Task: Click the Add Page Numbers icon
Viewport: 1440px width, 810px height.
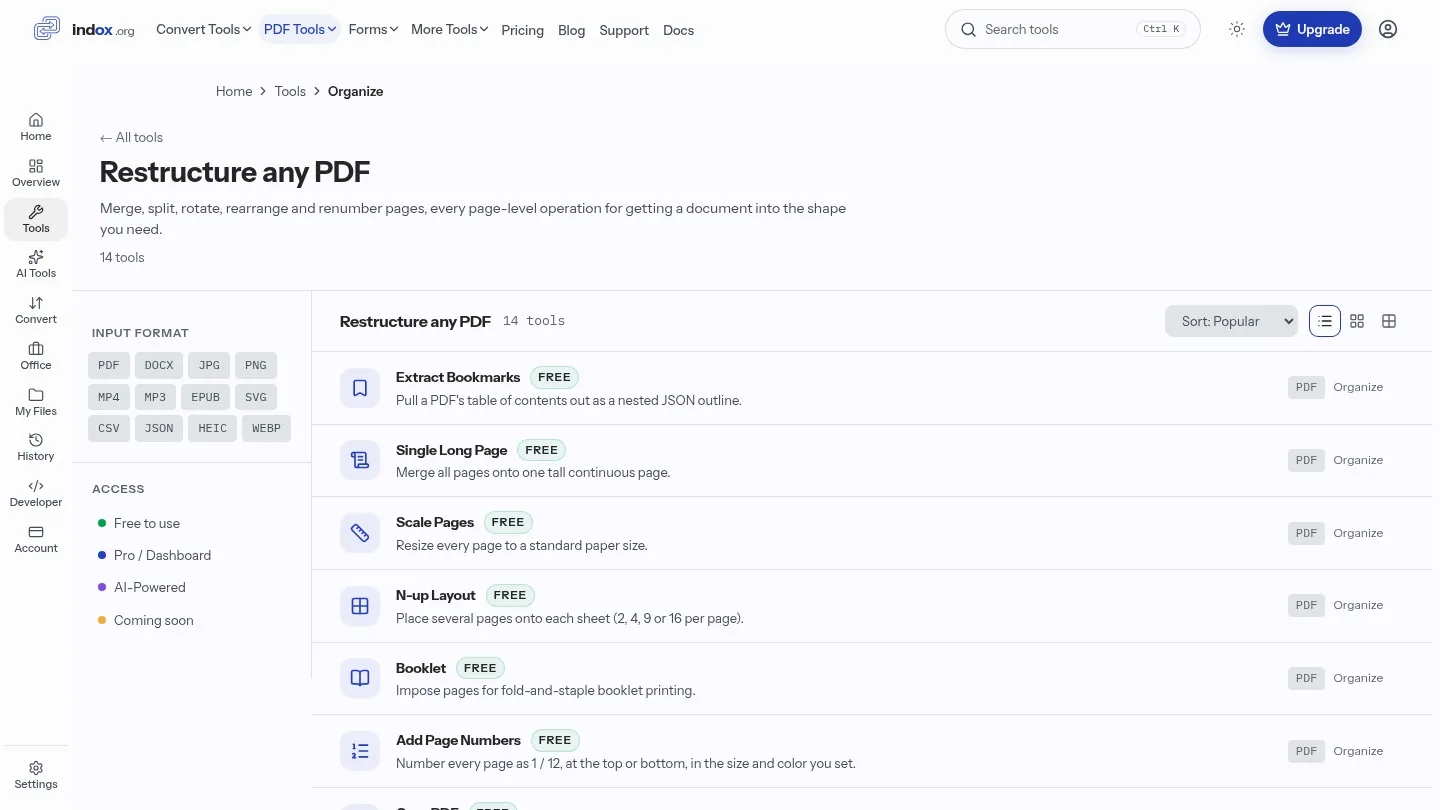Action: [360, 751]
